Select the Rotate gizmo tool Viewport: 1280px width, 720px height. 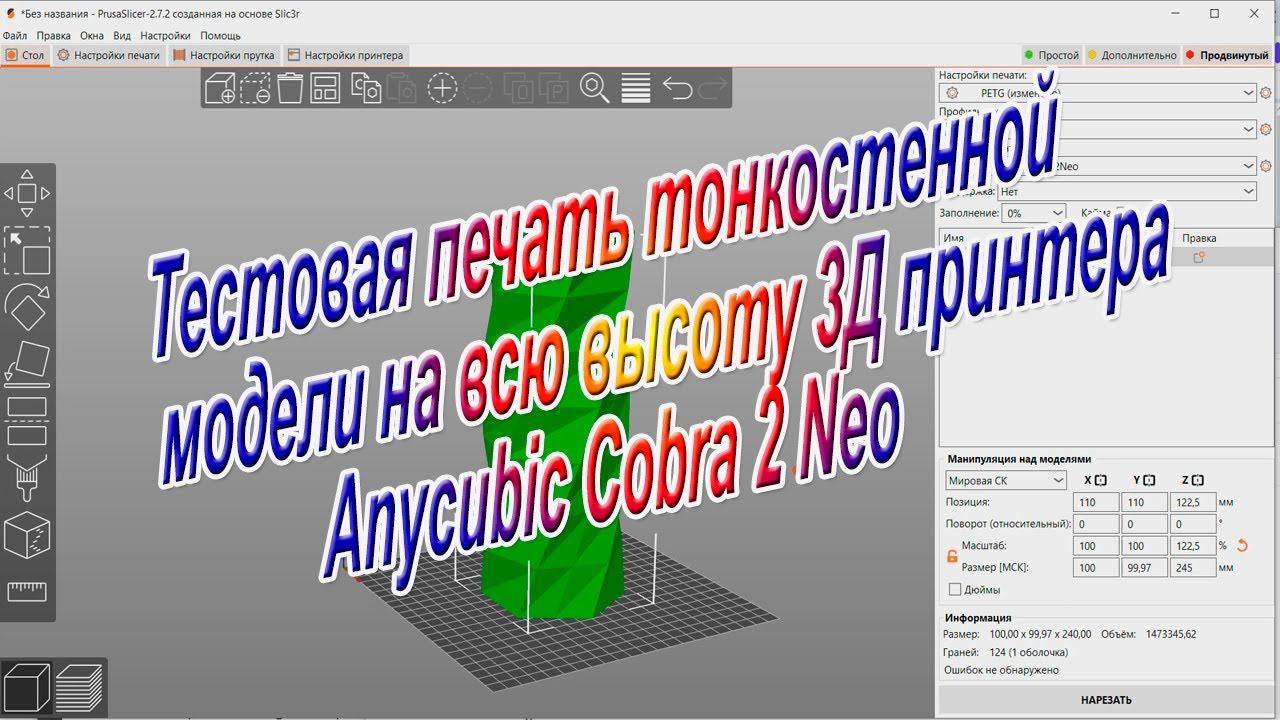[x=27, y=307]
